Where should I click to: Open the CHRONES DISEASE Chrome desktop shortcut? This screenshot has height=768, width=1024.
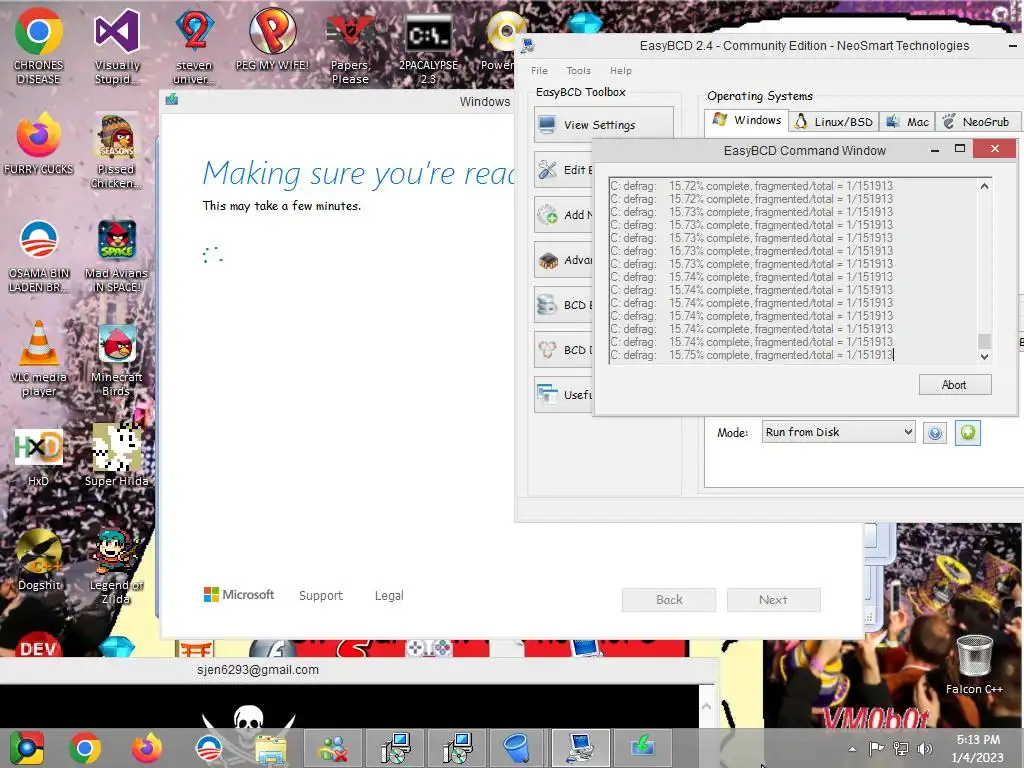(39, 46)
